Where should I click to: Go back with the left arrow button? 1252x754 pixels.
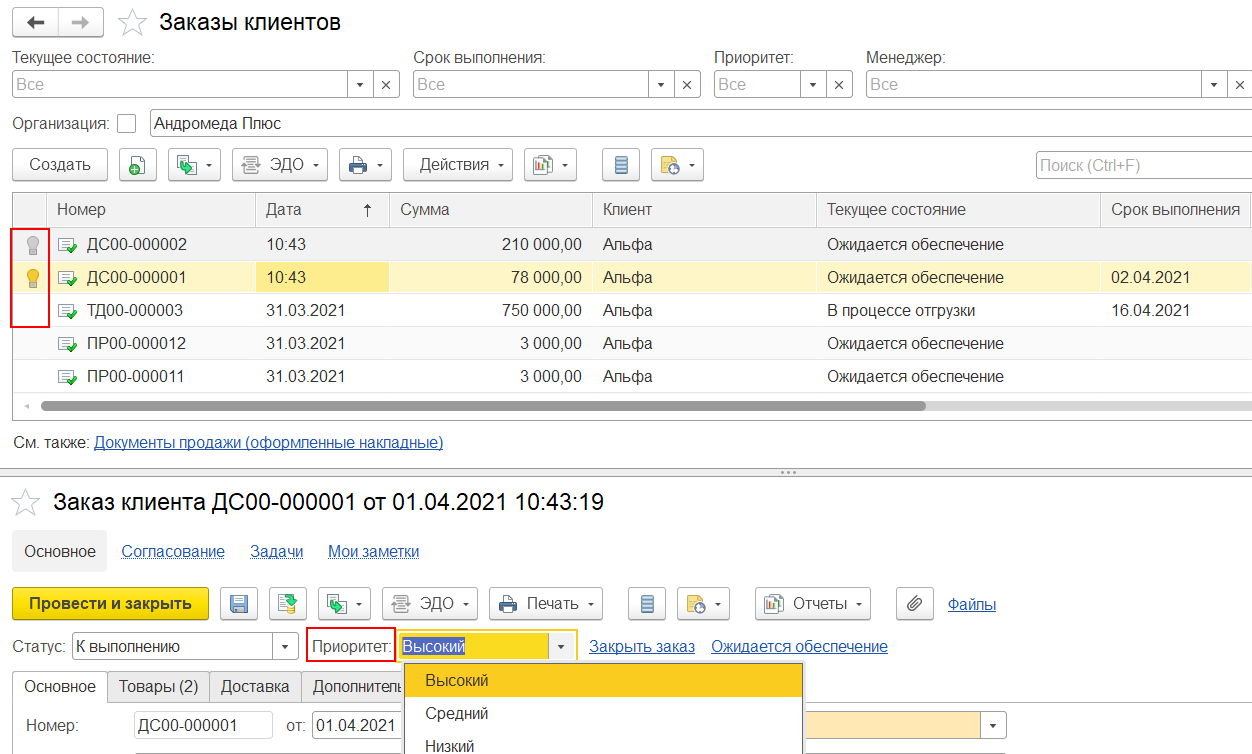click(x=35, y=22)
